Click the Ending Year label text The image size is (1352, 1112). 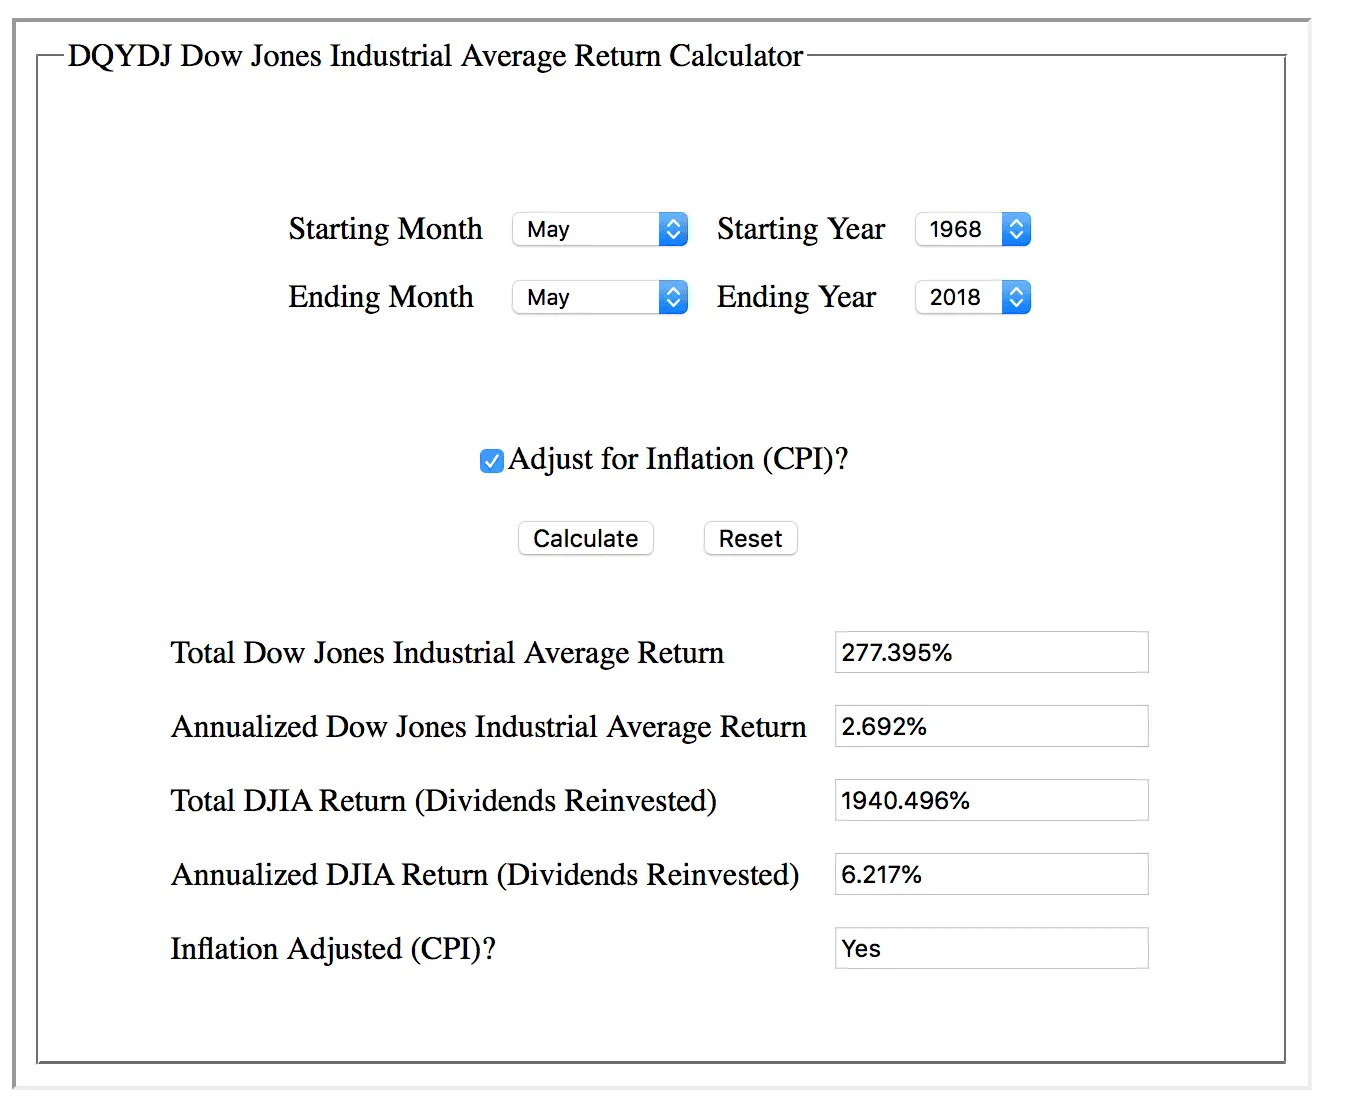click(x=796, y=297)
